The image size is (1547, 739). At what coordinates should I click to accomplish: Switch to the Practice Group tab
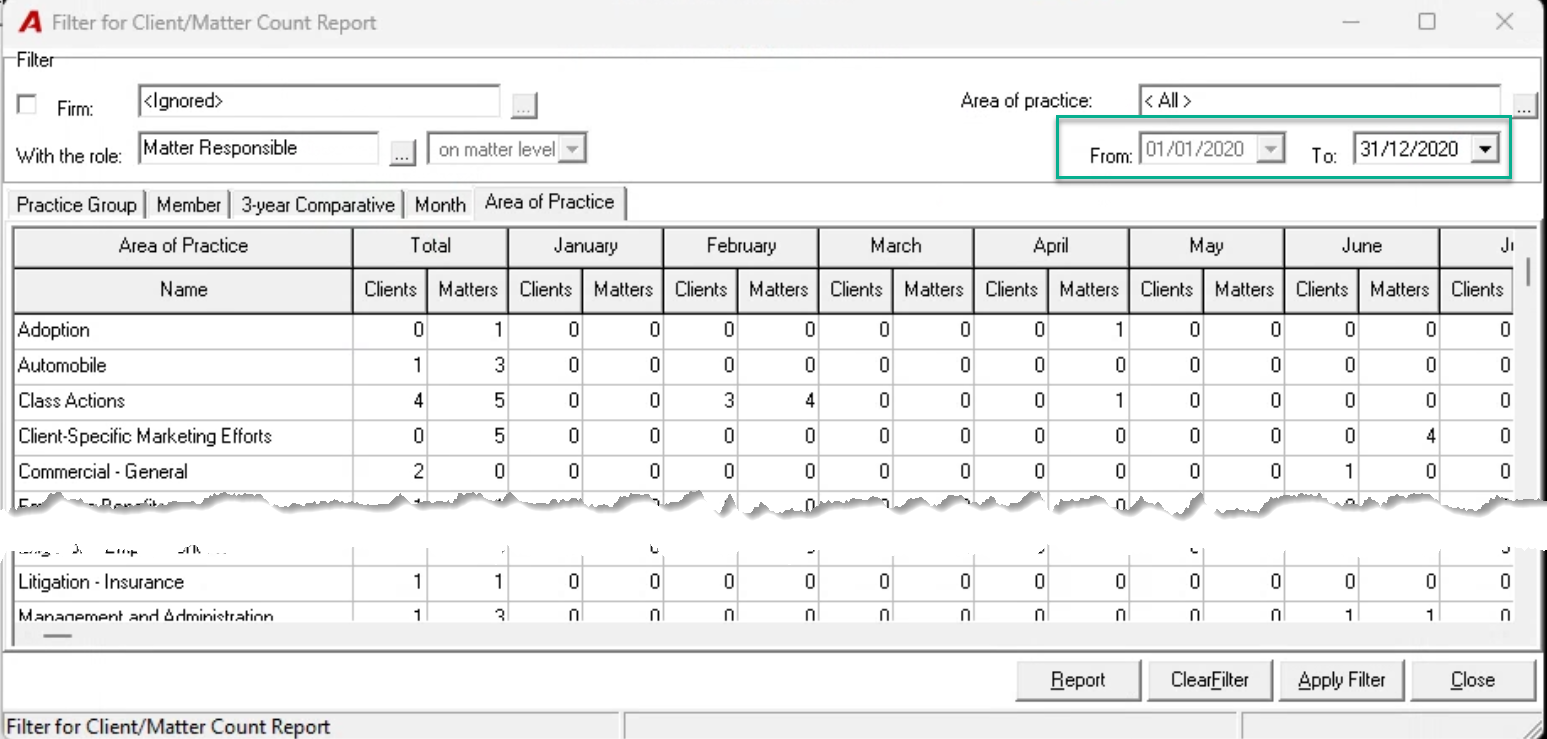tap(77, 204)
